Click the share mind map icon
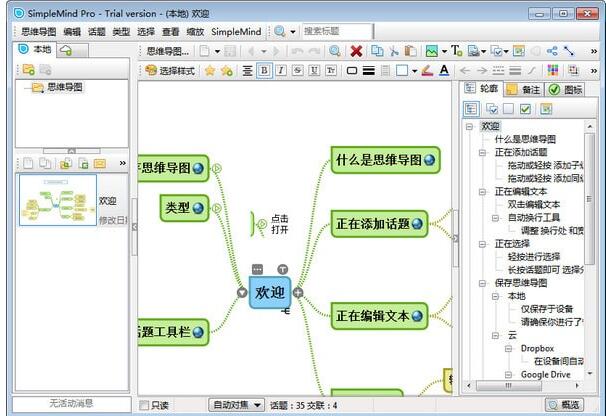The width and height of the screenshot is (606, 416). [552, 51]
